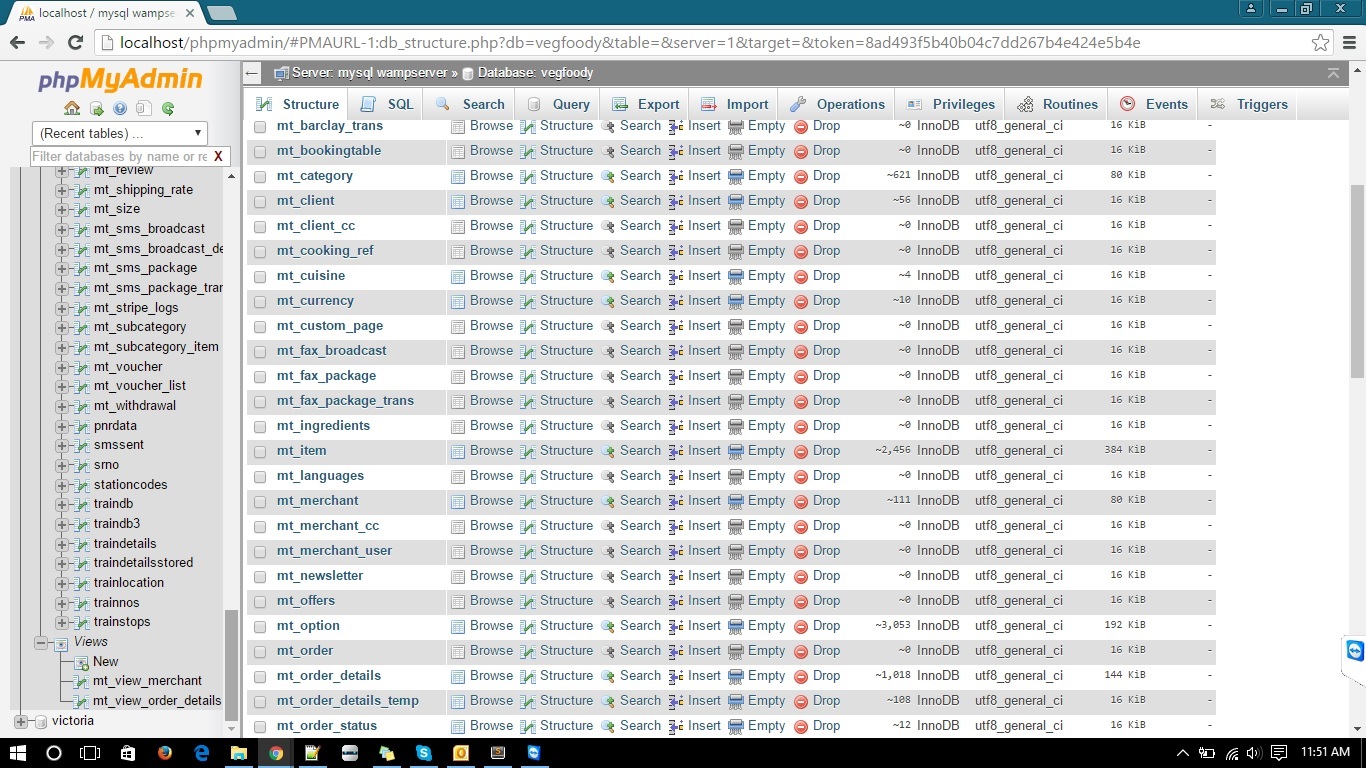Open mt_view_merchant in the tree

[x=147, y=681]
